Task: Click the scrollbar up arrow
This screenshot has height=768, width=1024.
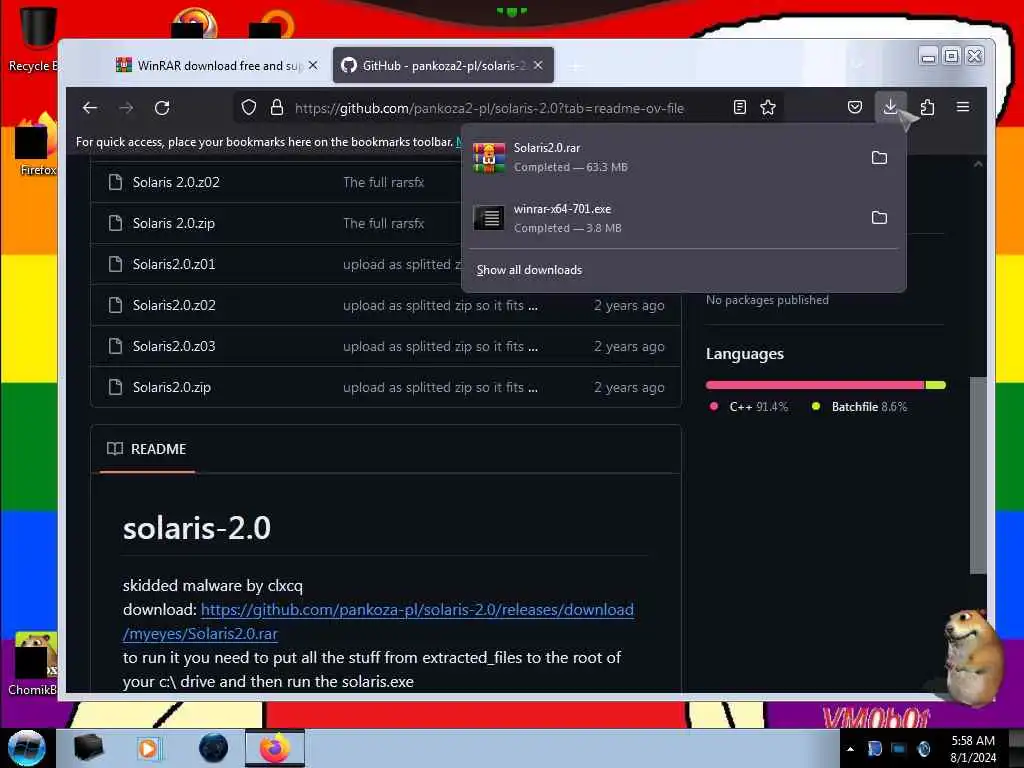Action: pyautogui.click(x=978, y=165)
